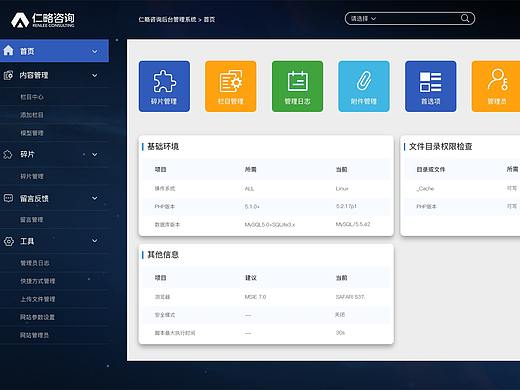Open 添加栏目 in the sidebar
The width and height of the screenshot is (520, 390).
coord(32,115)
